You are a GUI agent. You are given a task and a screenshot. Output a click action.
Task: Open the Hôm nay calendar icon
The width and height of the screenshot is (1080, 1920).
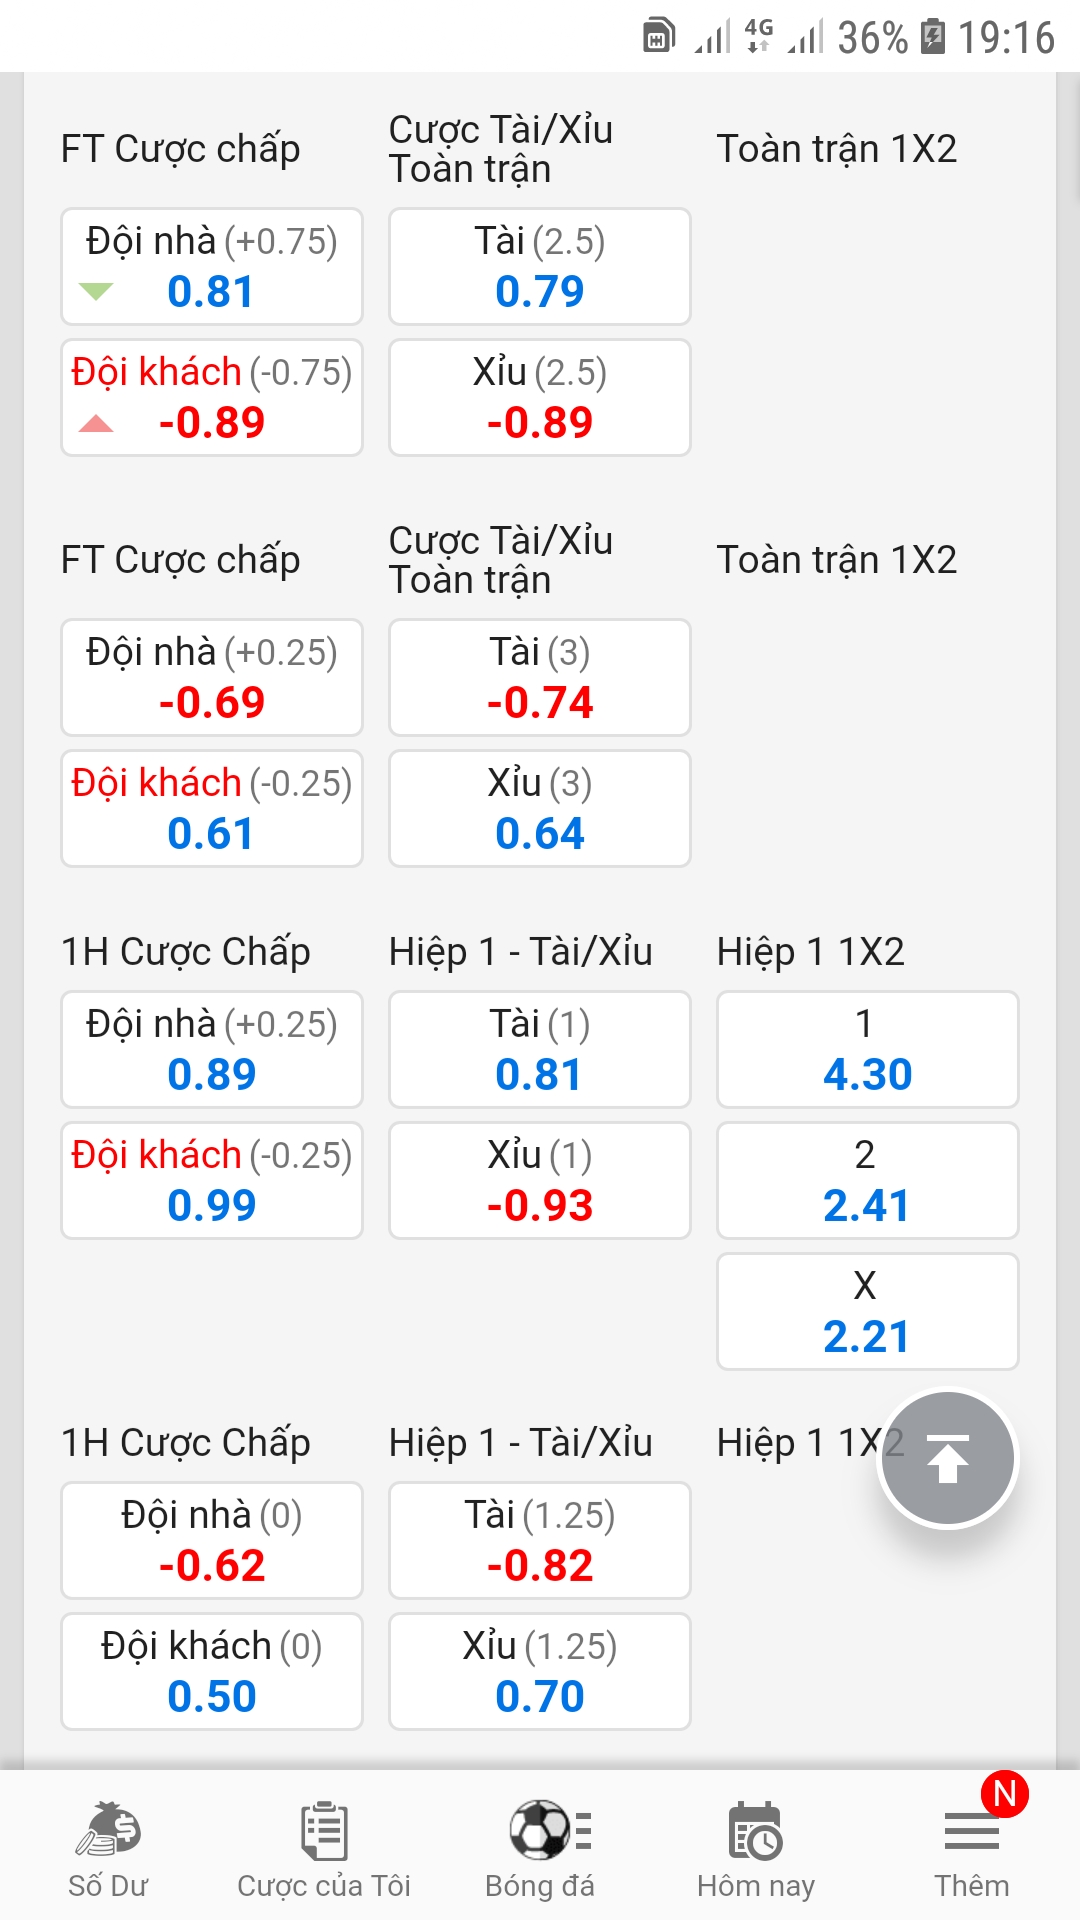coord(756,1832)
